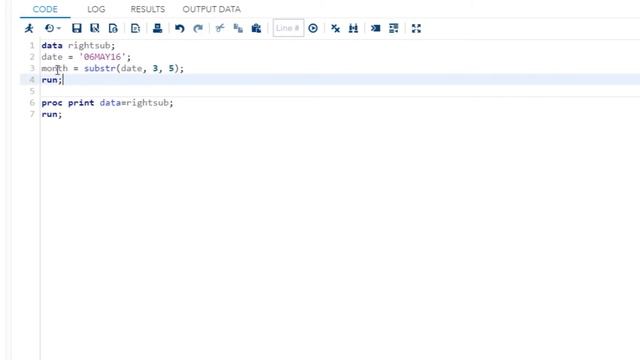Open the OUTPUT DATA tab
Viewport: 640px width, 360px height.
pos(211,9)
